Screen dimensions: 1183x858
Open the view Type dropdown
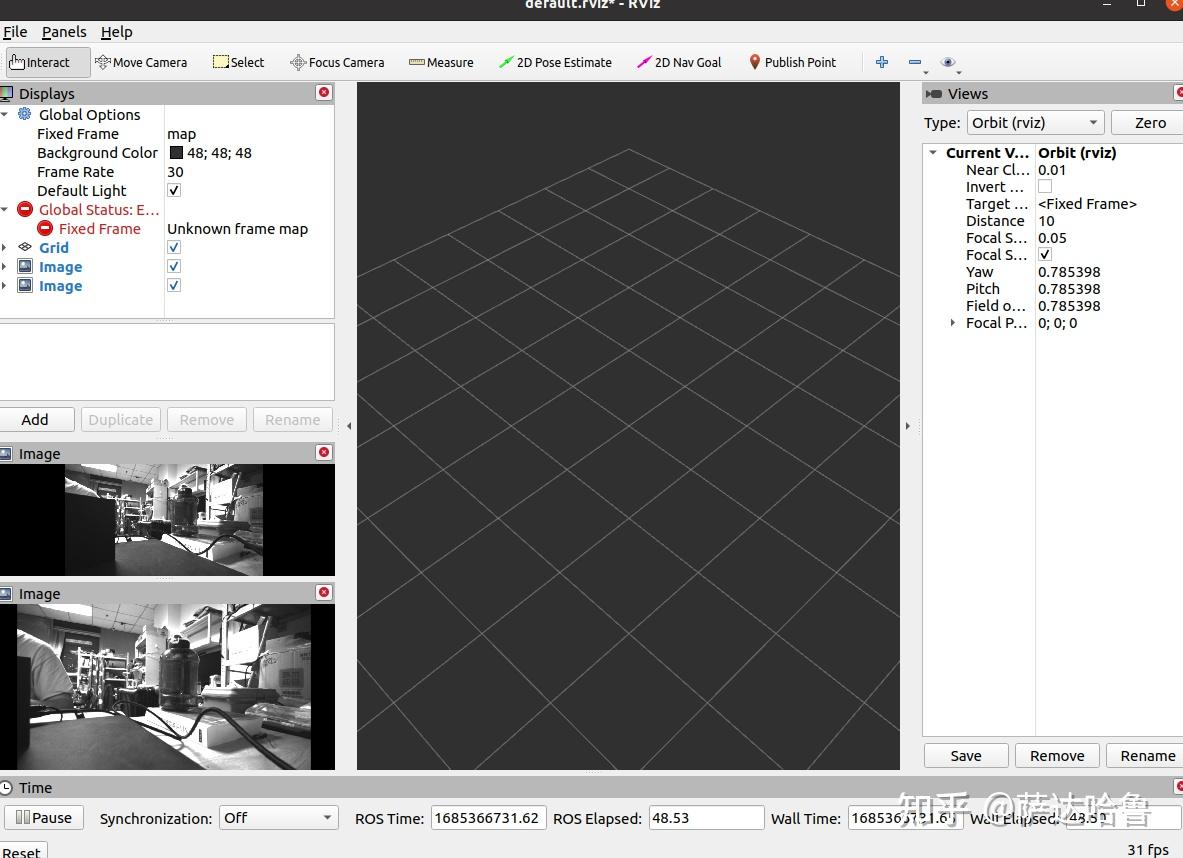coord(1035,122)
